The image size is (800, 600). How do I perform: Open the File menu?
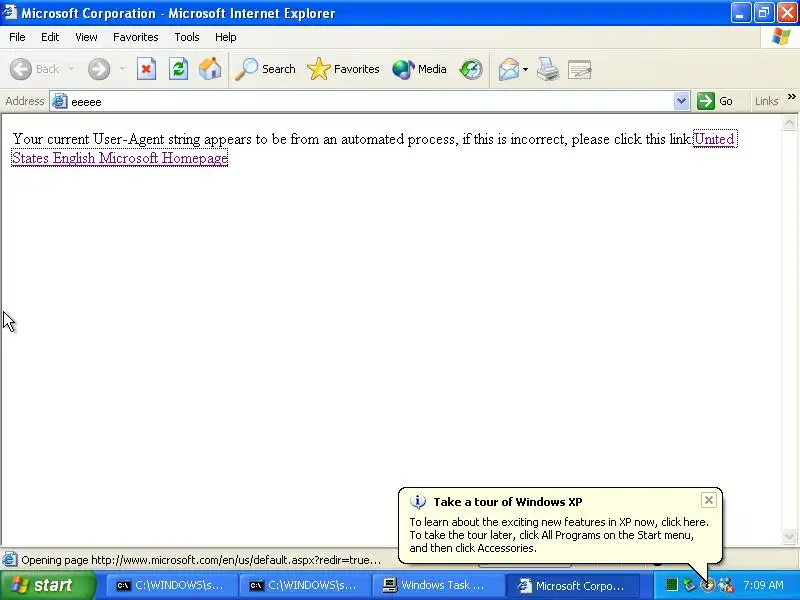tap(17, 37)
